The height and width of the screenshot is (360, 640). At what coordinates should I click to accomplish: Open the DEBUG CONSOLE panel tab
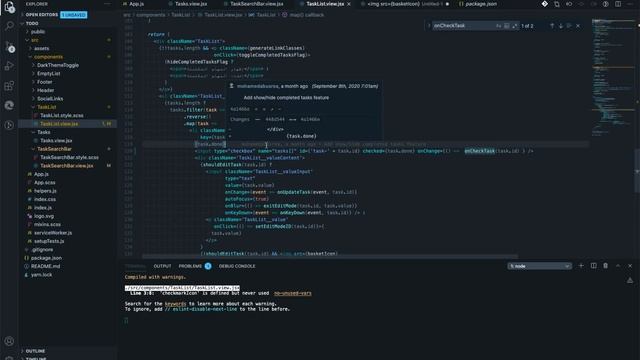point(237,266)
